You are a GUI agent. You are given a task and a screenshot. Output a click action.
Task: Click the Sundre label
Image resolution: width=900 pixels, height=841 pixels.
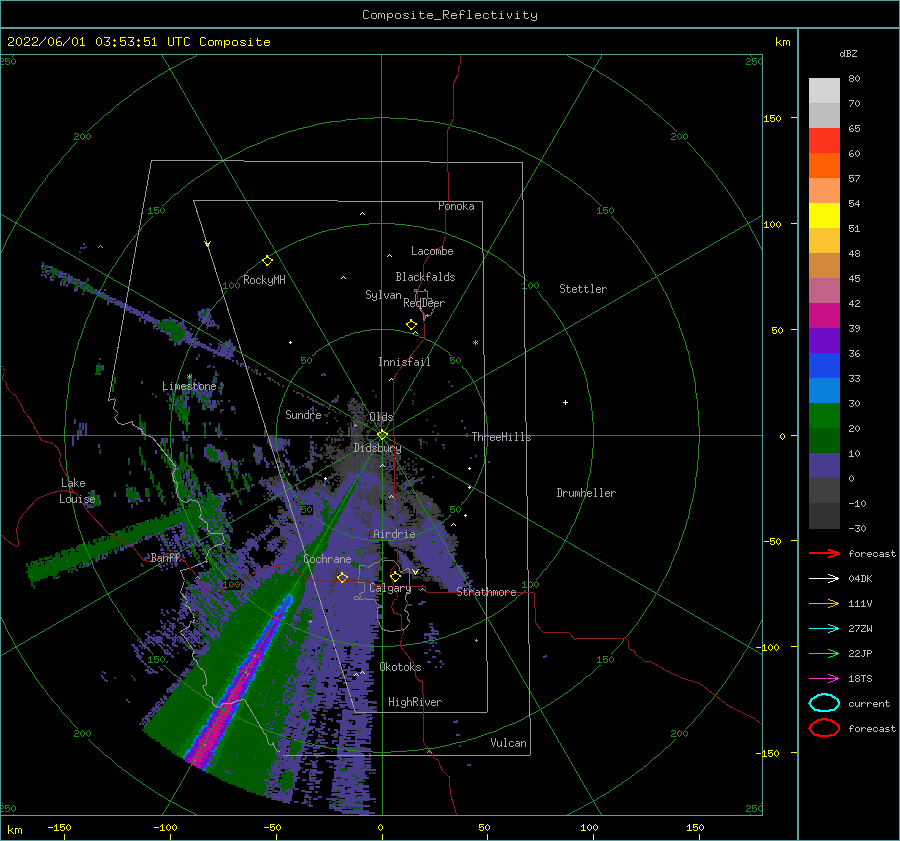[303, 414]
